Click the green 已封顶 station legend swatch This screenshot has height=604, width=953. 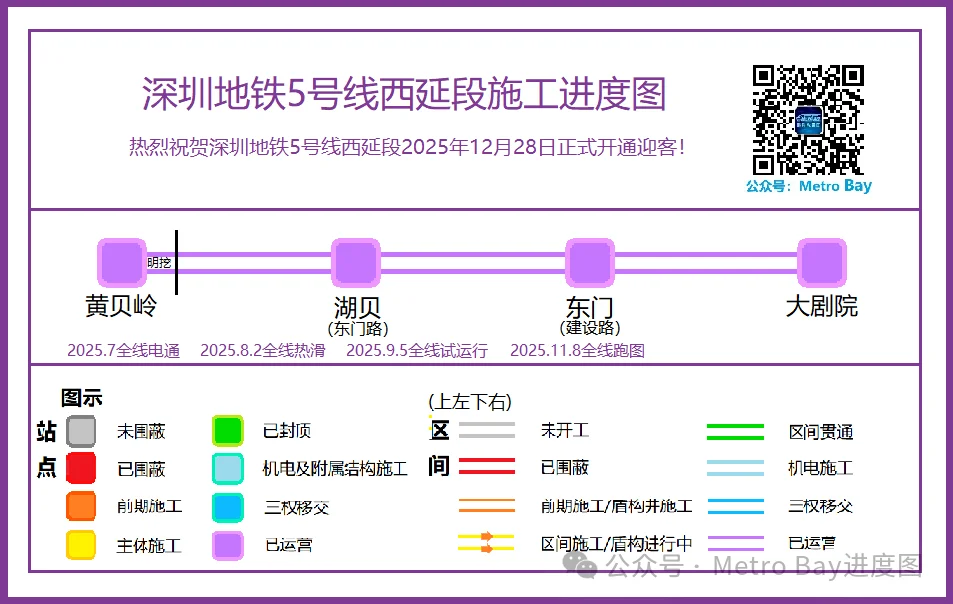pos(228,431)
